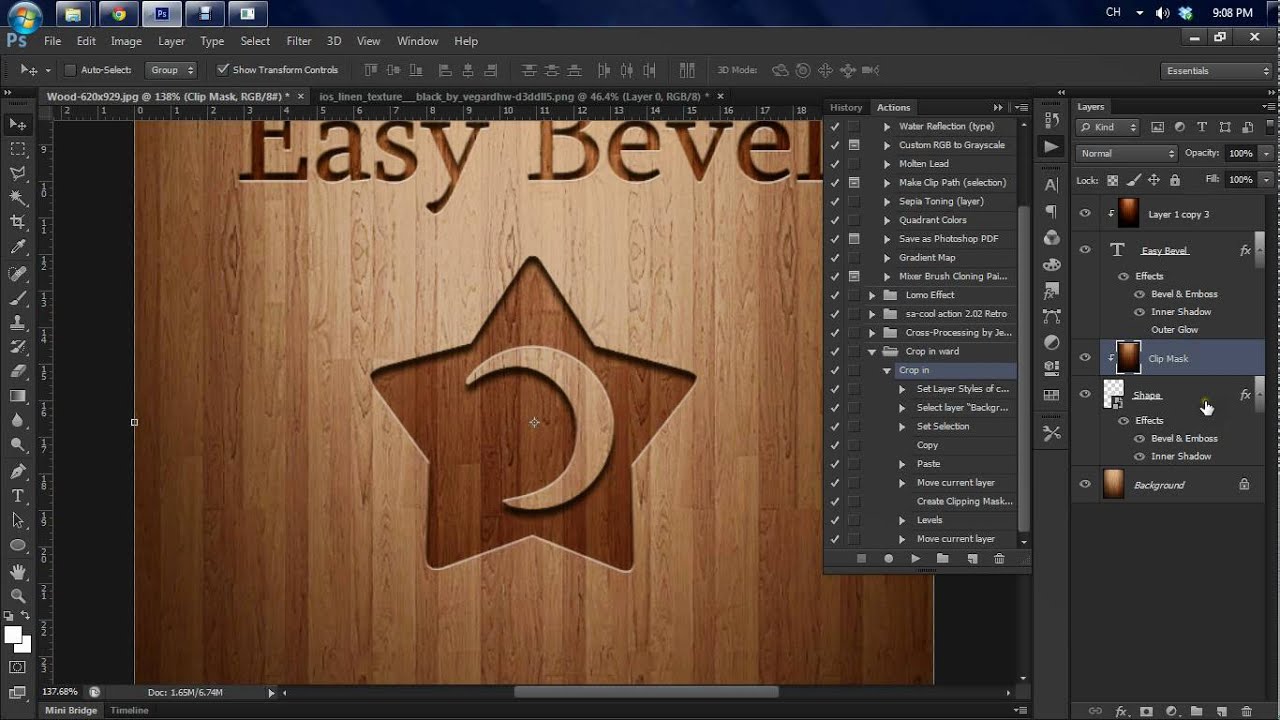Screen dimensions: 1280x720
Task: Hide the Clip Mask layer
Action: click(x=1085, y=358)
